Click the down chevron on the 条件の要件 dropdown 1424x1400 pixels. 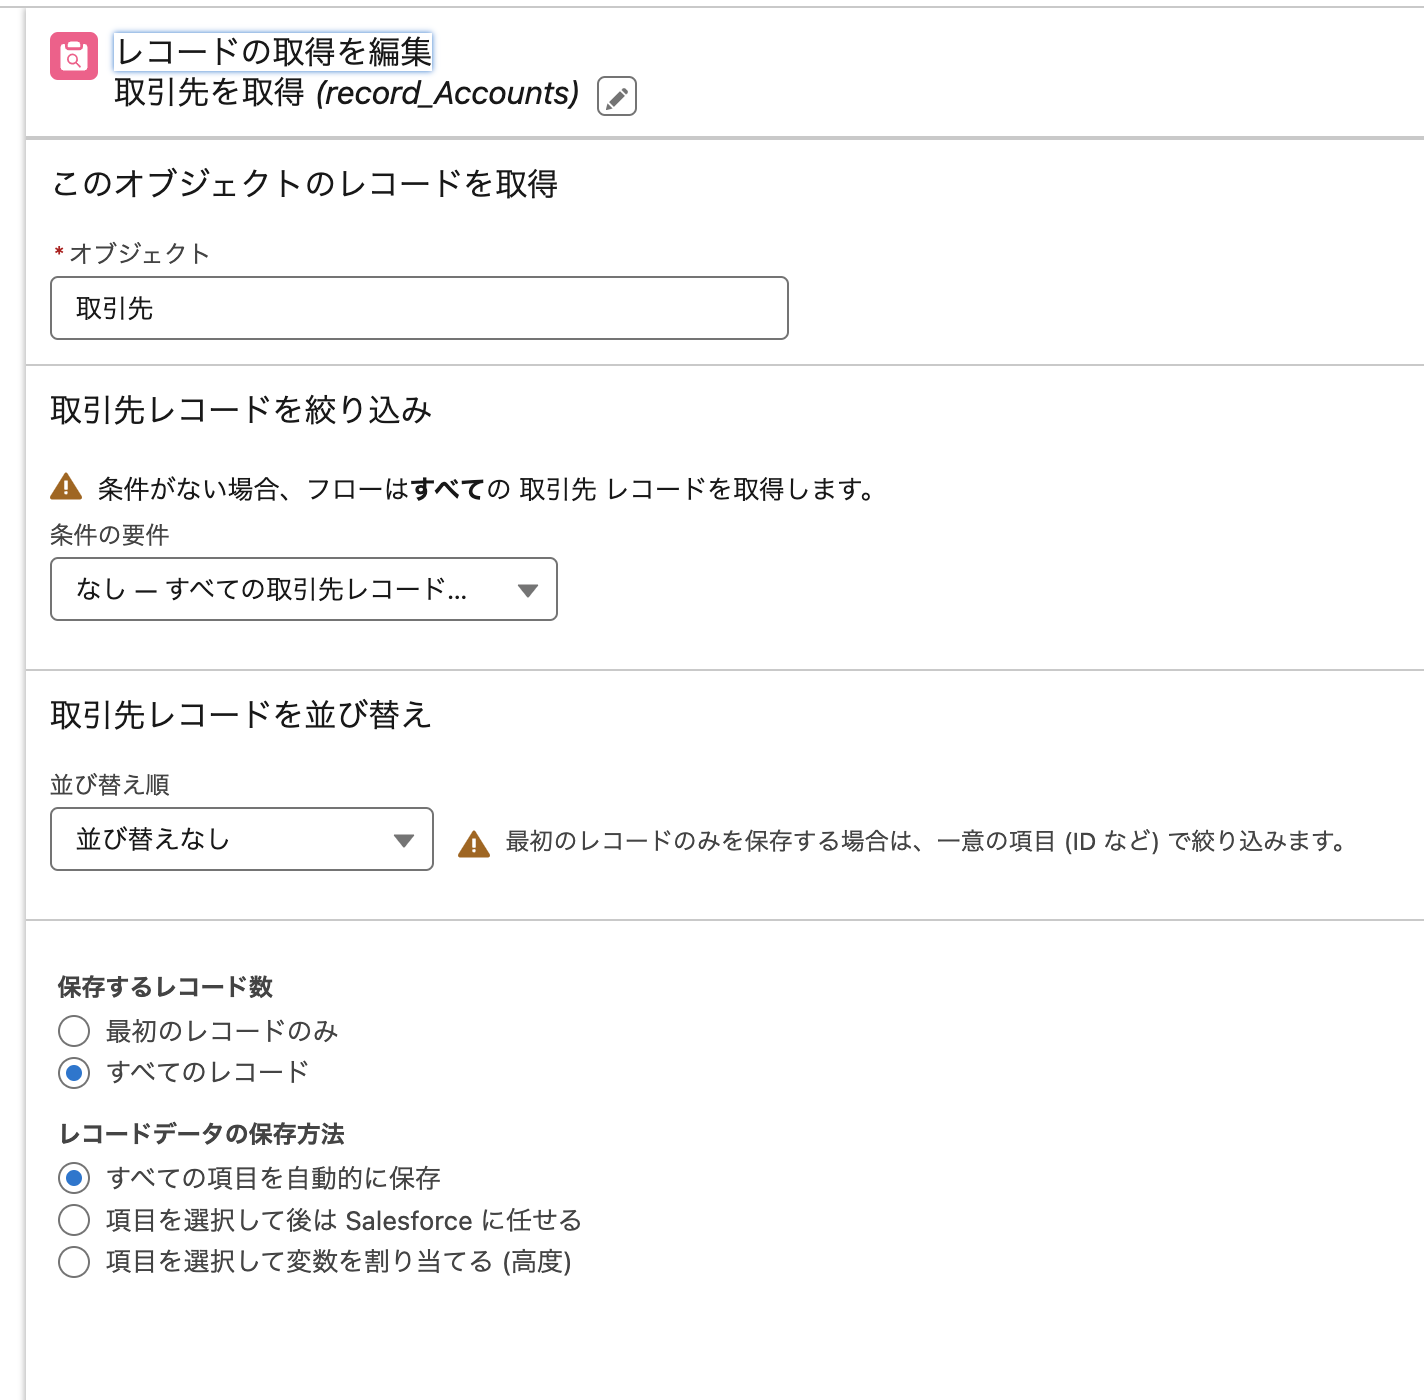click(x=528, y=590)
